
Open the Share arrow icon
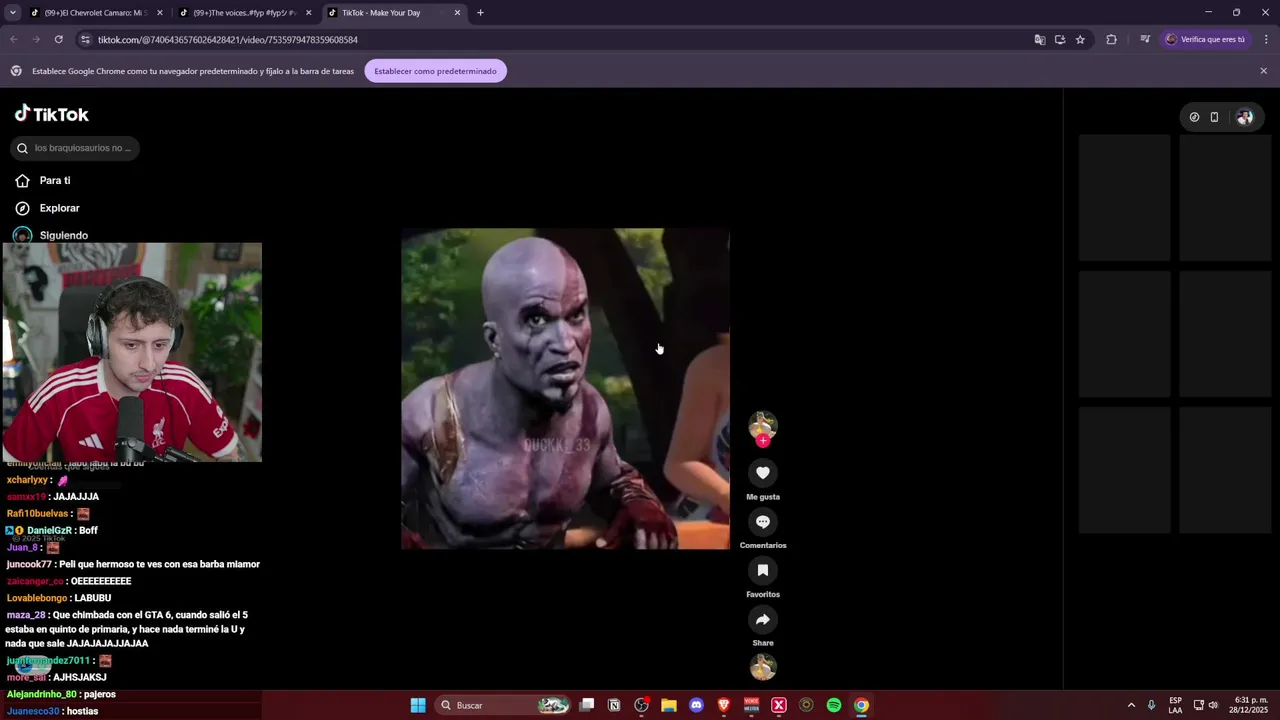click(763, 619)
